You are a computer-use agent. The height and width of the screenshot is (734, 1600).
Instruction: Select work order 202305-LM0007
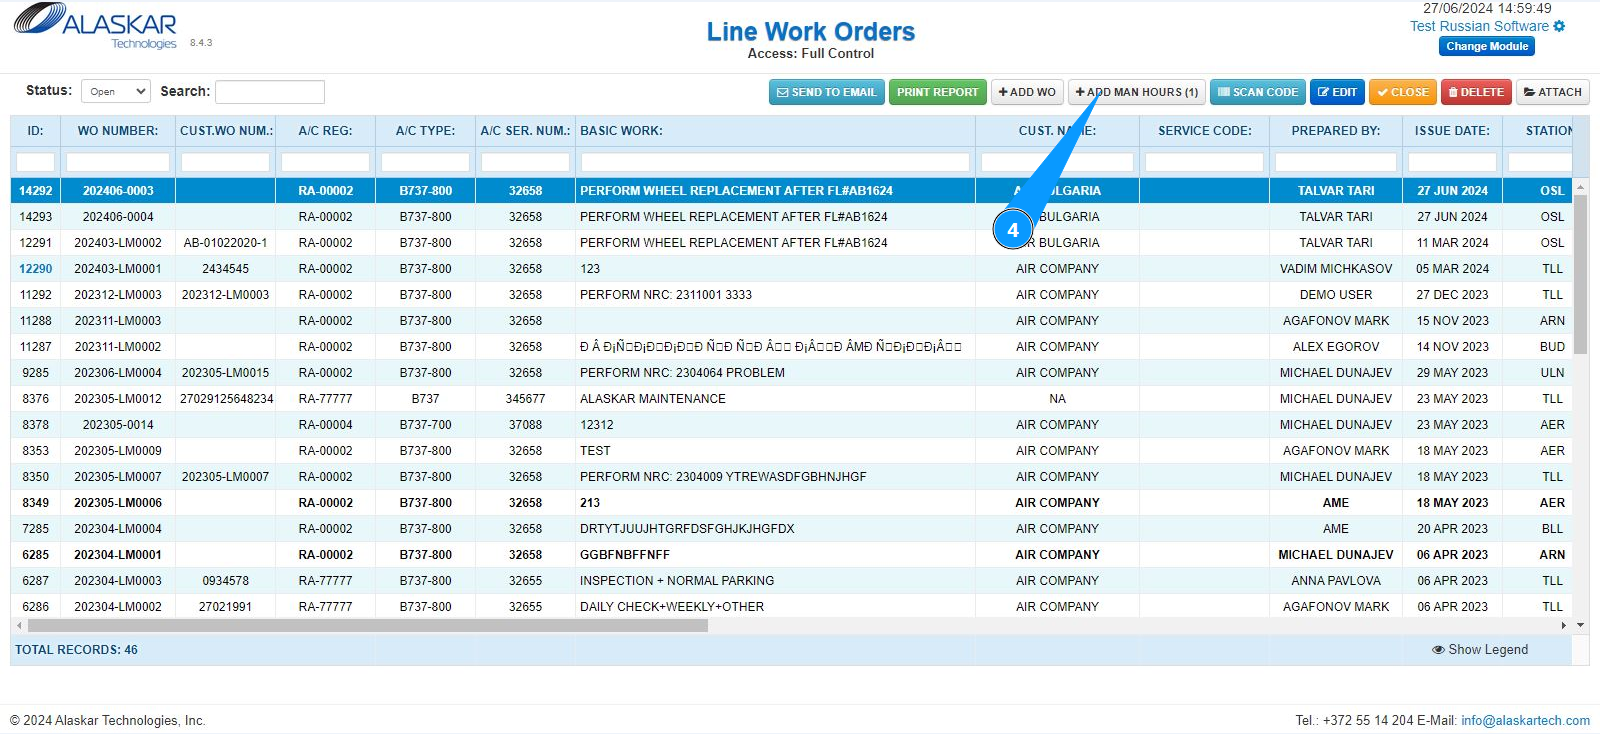[791, 477]
